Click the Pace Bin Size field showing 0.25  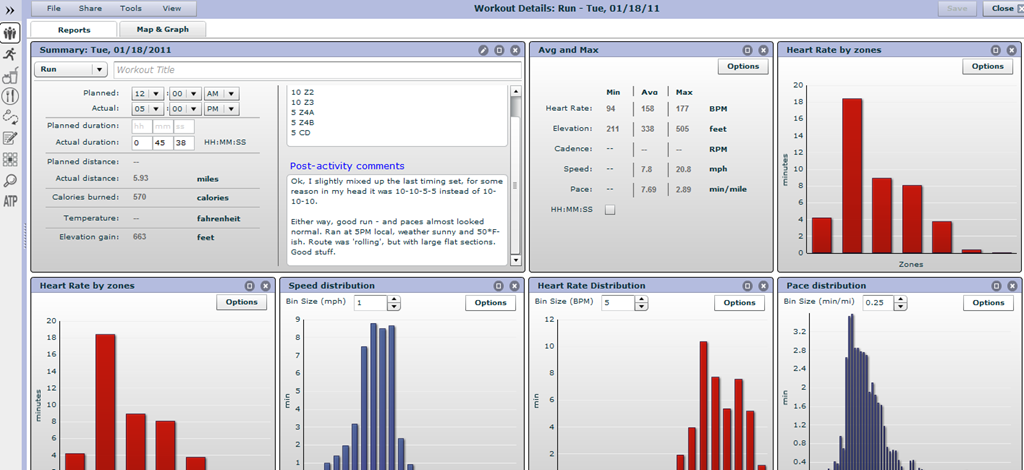tap(878, 303)
